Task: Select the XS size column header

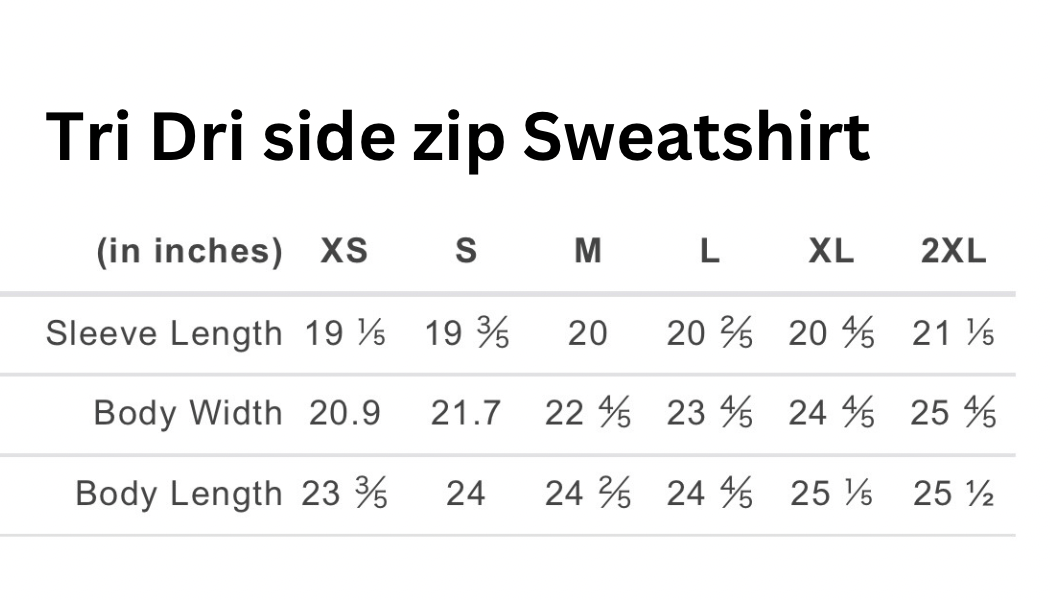Action: (x=344, y=251)
